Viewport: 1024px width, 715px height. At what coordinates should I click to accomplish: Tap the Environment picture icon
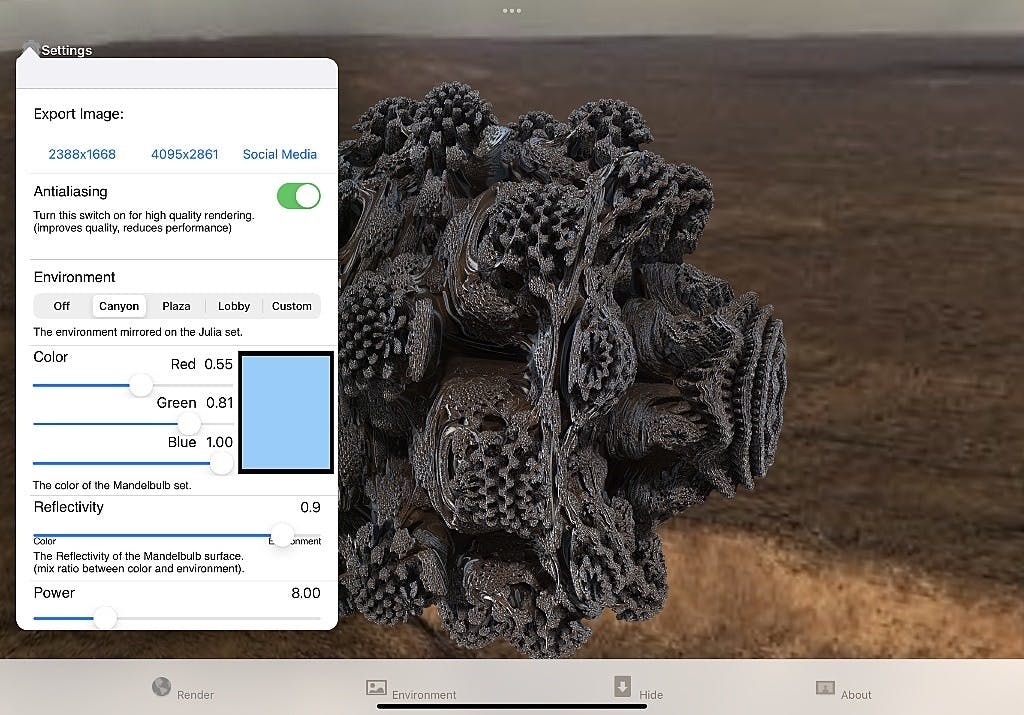click(376, 688)
